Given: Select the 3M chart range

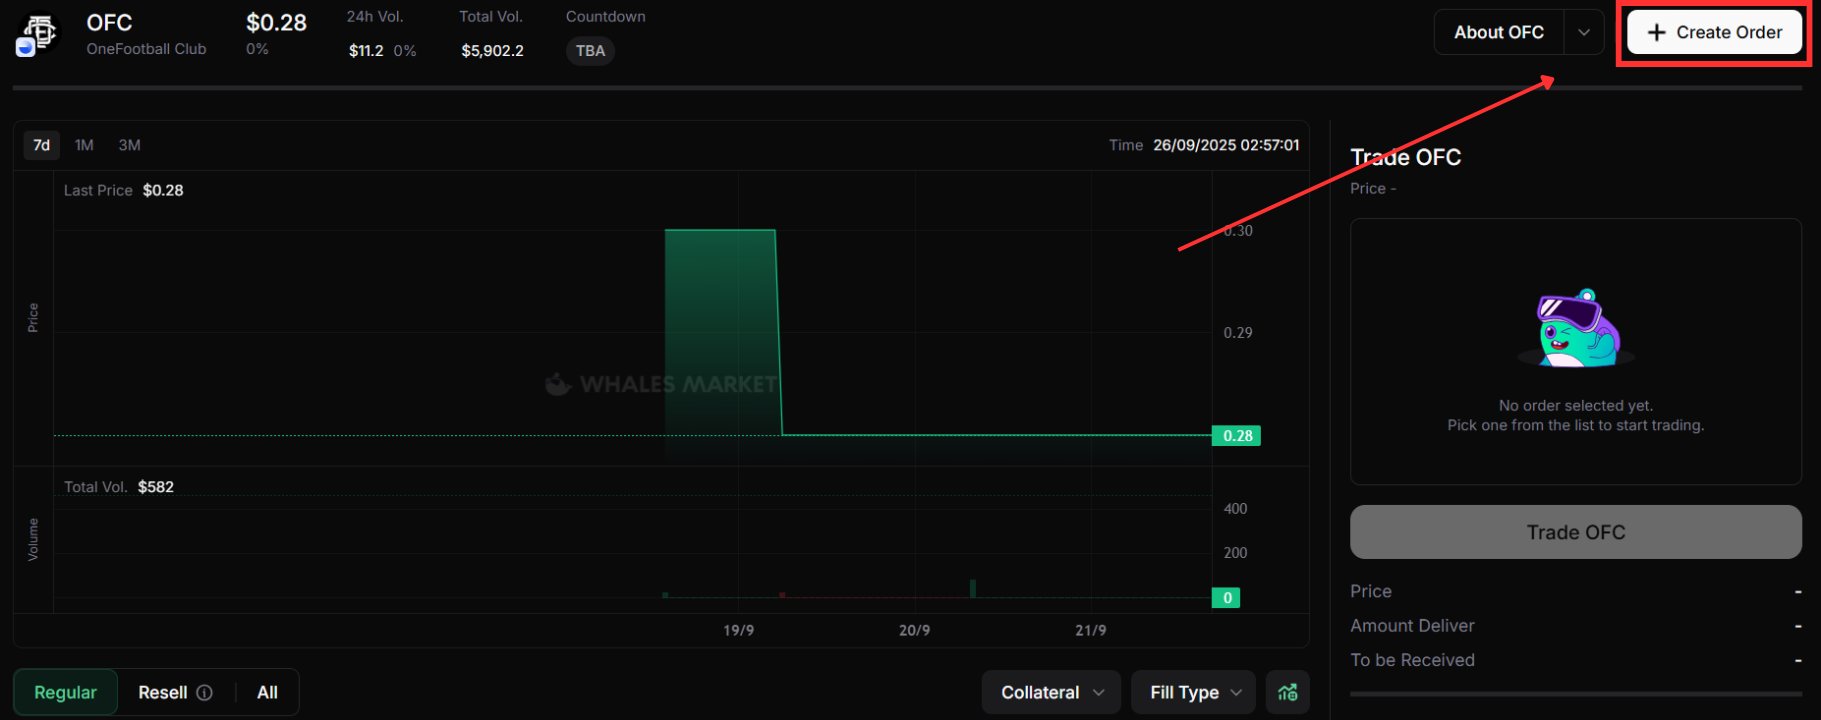Looking at the screenshot, I should tap(129, 145).
